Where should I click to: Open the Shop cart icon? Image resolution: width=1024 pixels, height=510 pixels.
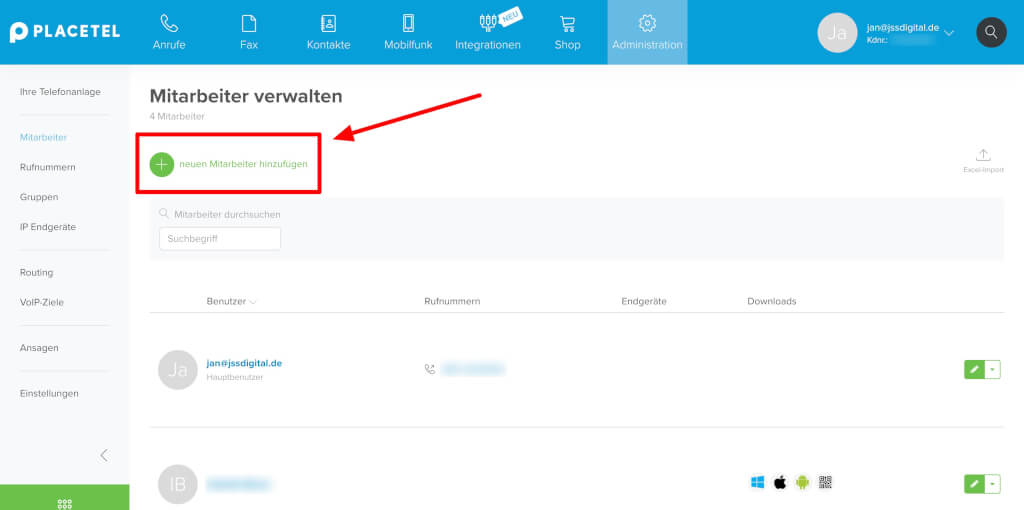point(567,24)
